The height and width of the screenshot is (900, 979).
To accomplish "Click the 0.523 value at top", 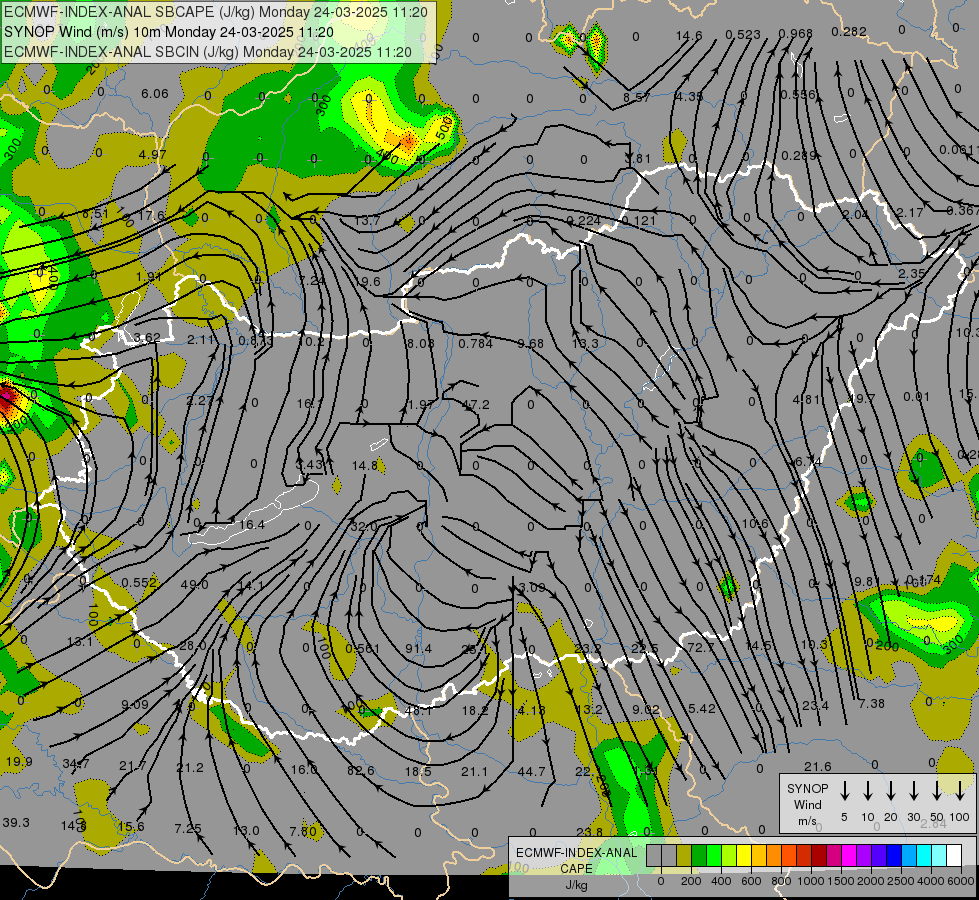I will 743,35.
